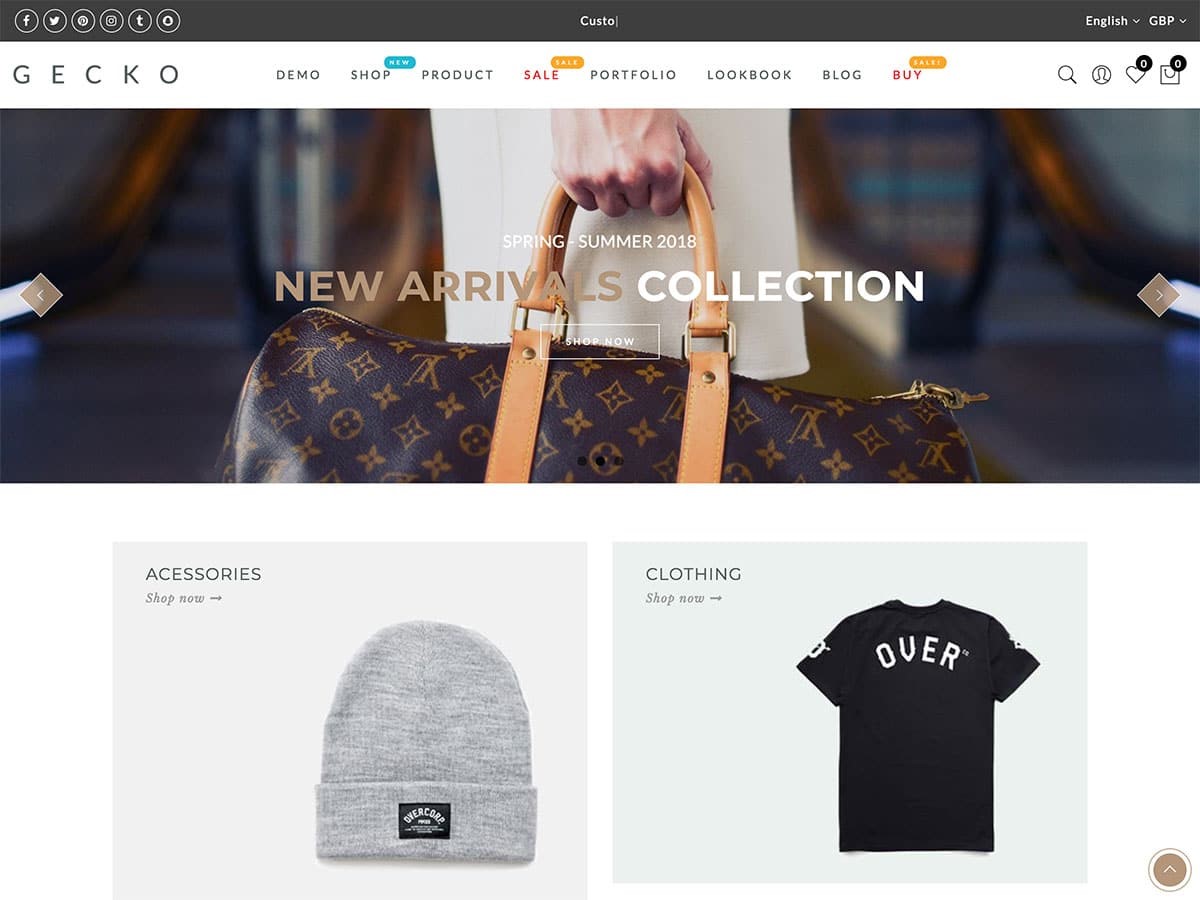View the wishlist heart icon
The height and width of the screenshot is (900, 1200).
coord(1136,73)
